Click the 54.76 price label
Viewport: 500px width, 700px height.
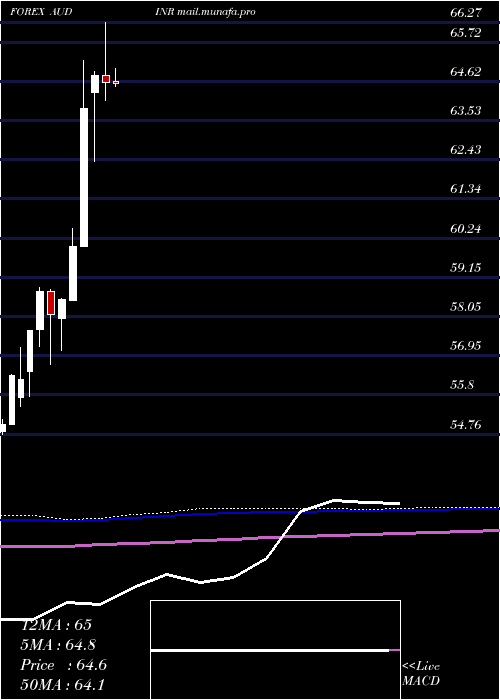466,425
